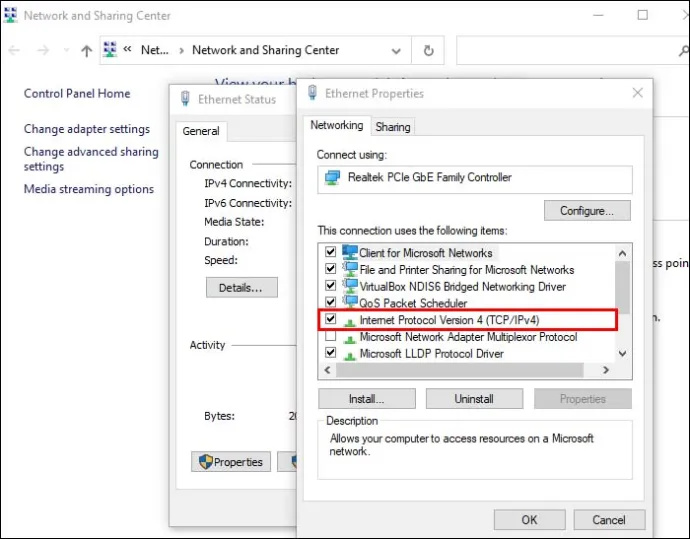Click the horizontal scrollbar of items list
Image resolution: width=690 pixels, height=539 pixels.
pyautogui.click(x=459, y=370)
